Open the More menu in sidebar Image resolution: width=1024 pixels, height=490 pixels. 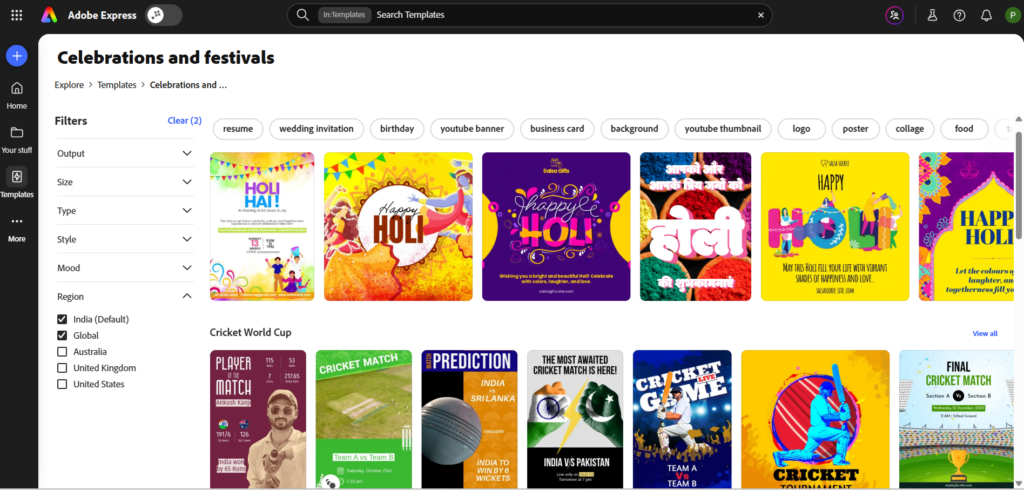16,228
